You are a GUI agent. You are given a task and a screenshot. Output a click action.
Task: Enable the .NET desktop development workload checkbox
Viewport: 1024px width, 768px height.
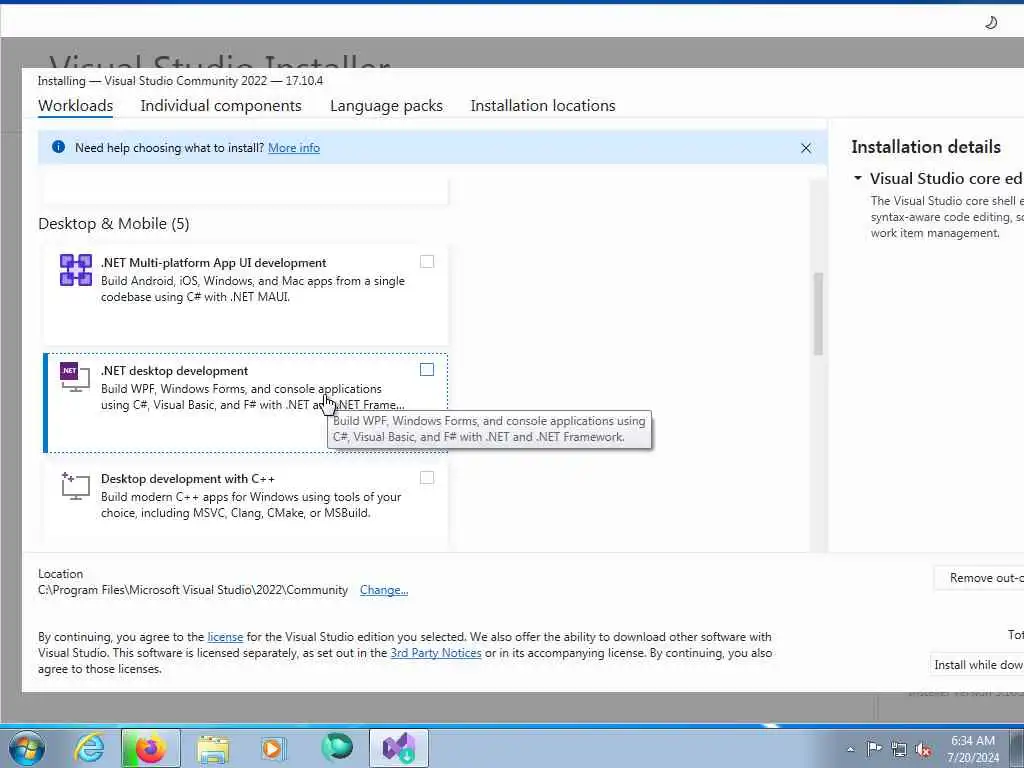(426, 370)
